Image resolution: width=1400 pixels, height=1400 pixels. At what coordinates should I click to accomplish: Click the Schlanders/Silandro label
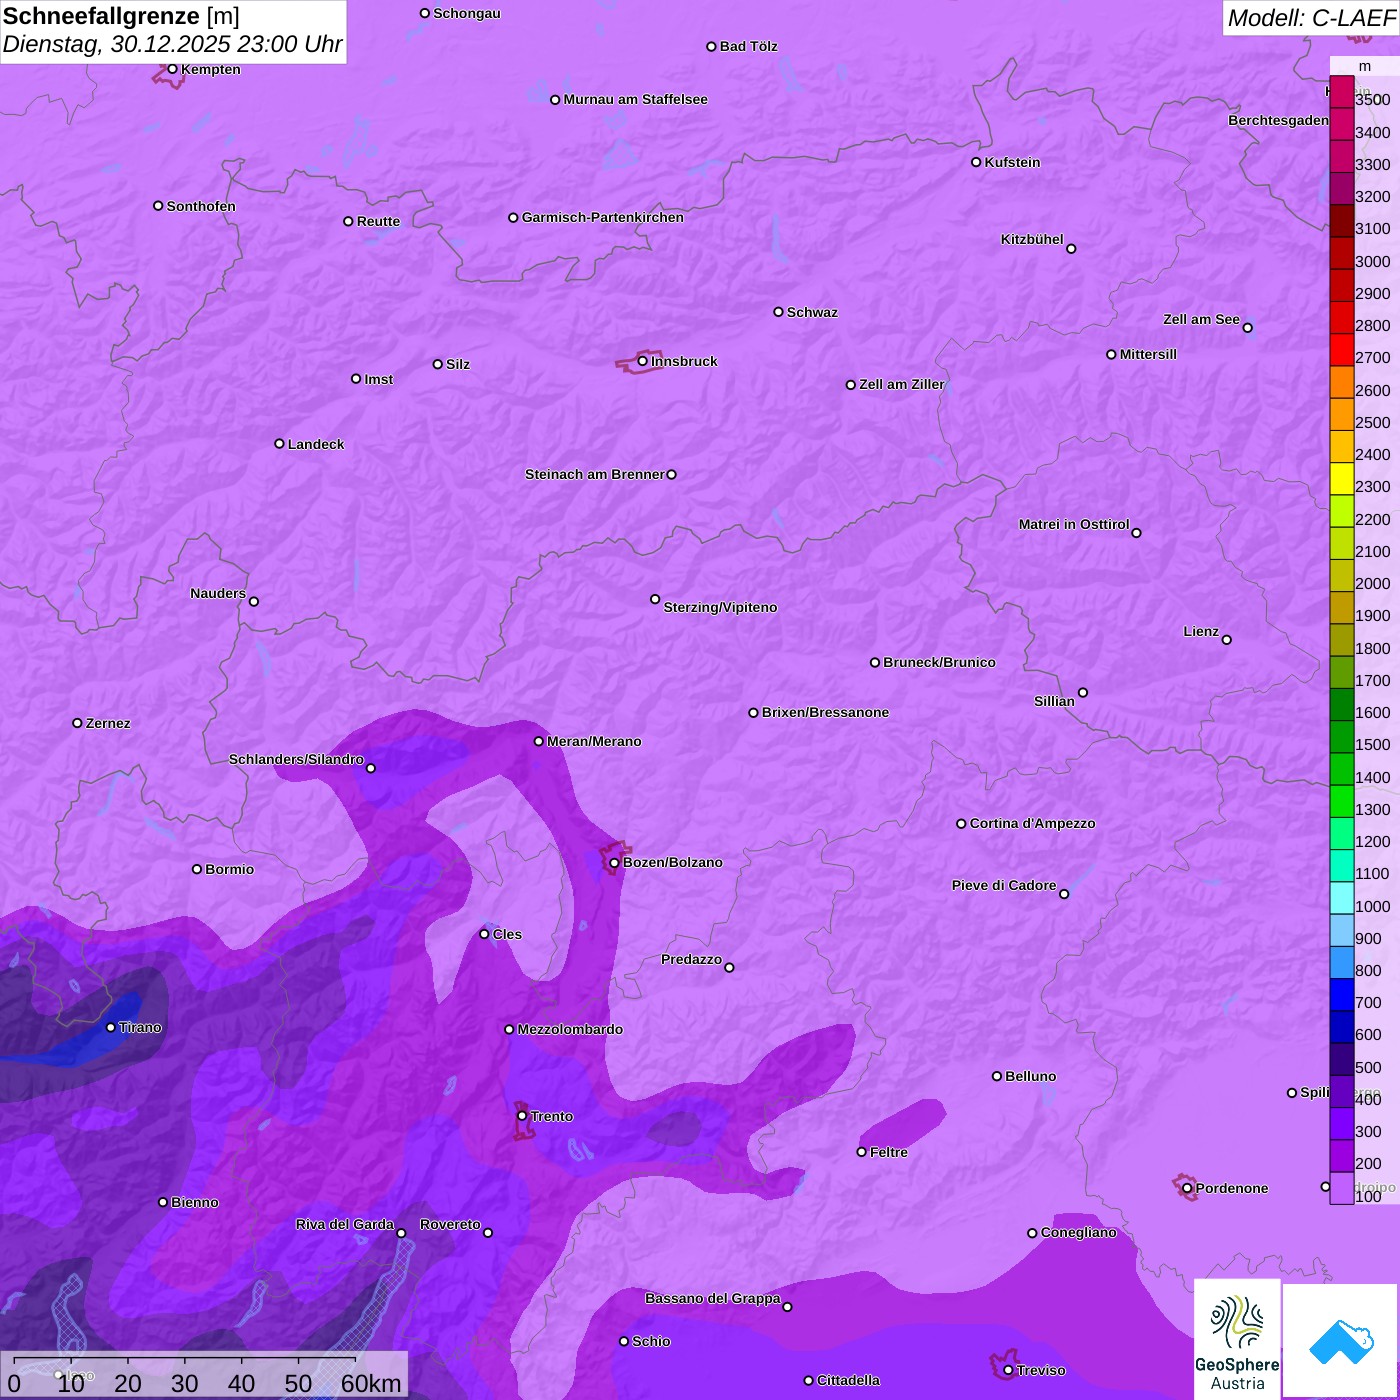296,759
